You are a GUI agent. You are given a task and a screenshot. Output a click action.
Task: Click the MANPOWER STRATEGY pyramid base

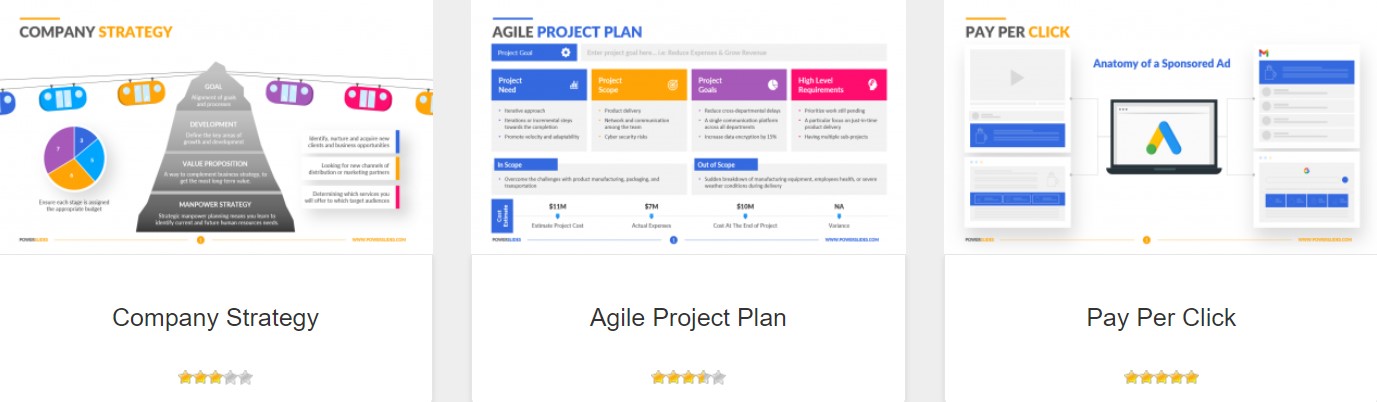213,213
